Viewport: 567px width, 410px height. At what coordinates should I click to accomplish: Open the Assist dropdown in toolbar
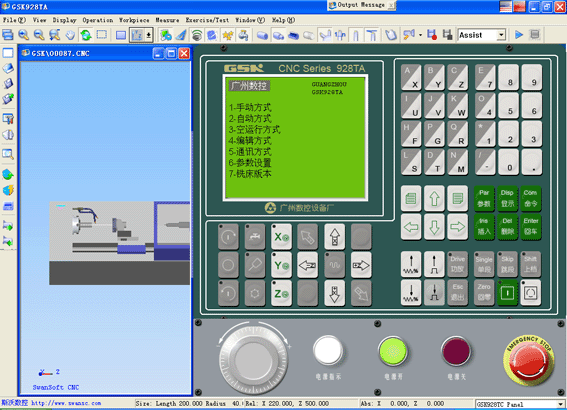501,35
